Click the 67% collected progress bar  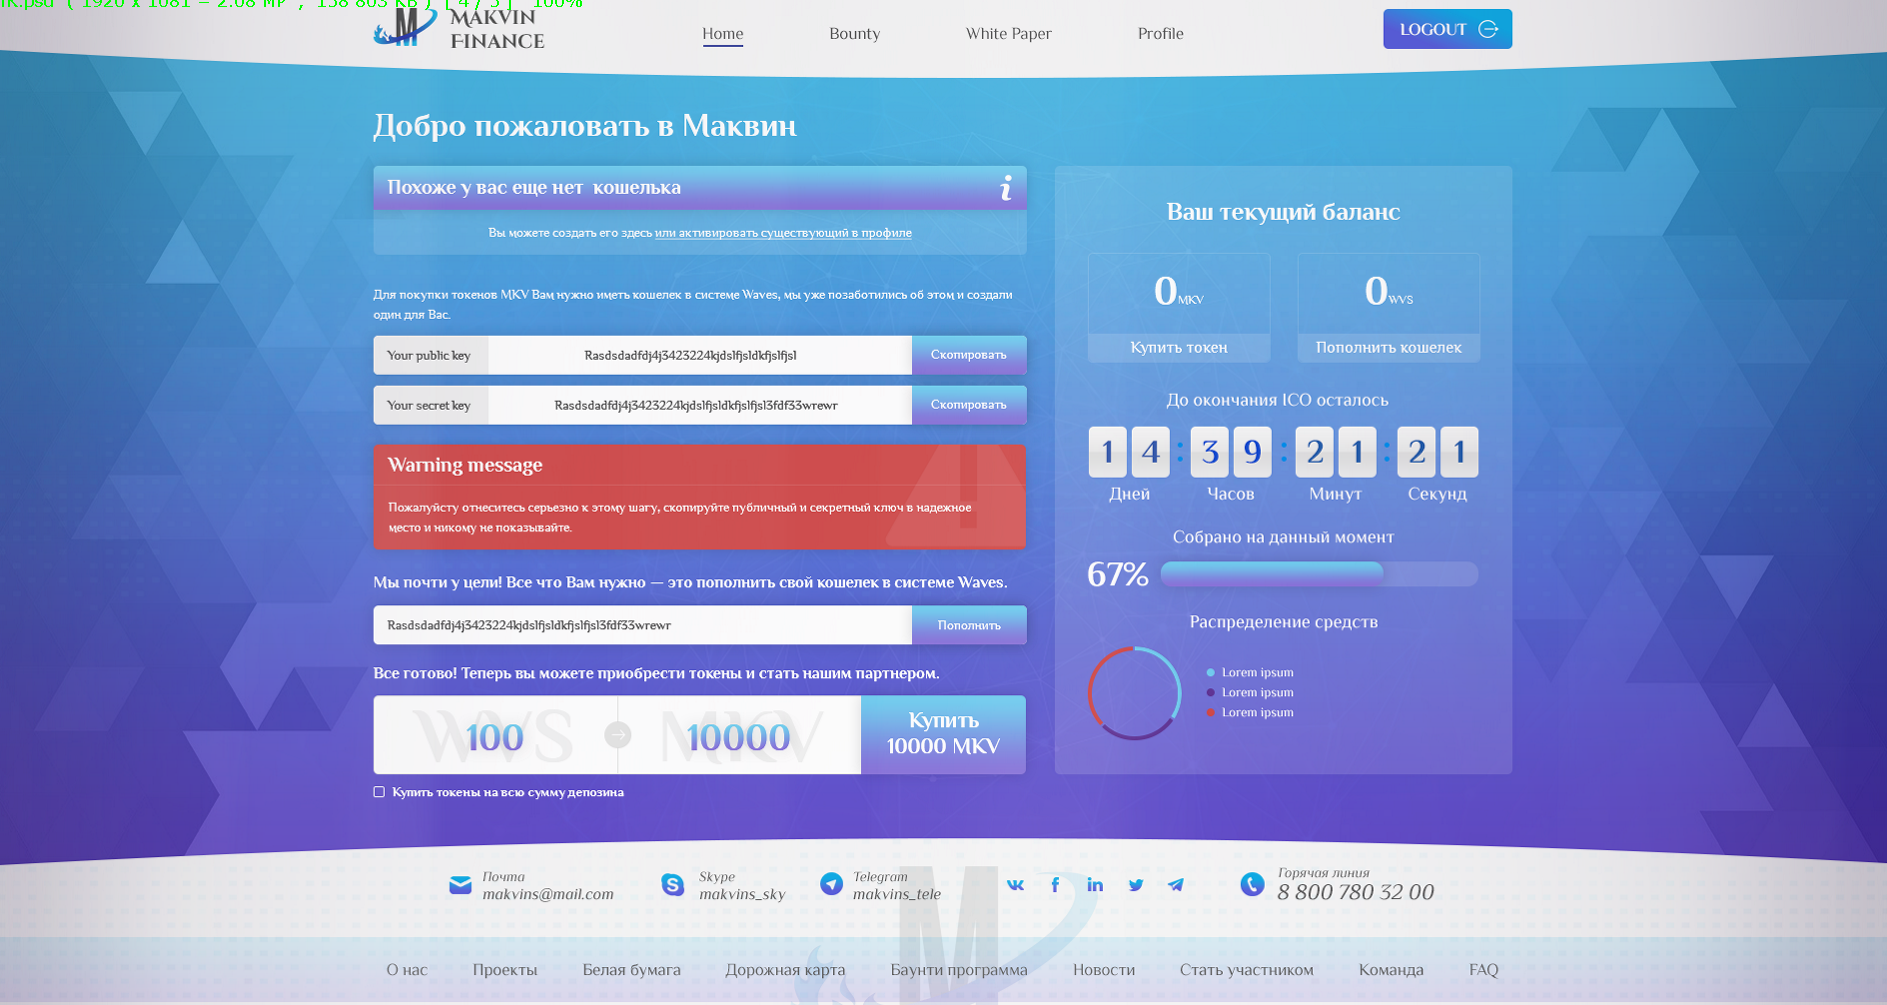tap(1319, 574)
